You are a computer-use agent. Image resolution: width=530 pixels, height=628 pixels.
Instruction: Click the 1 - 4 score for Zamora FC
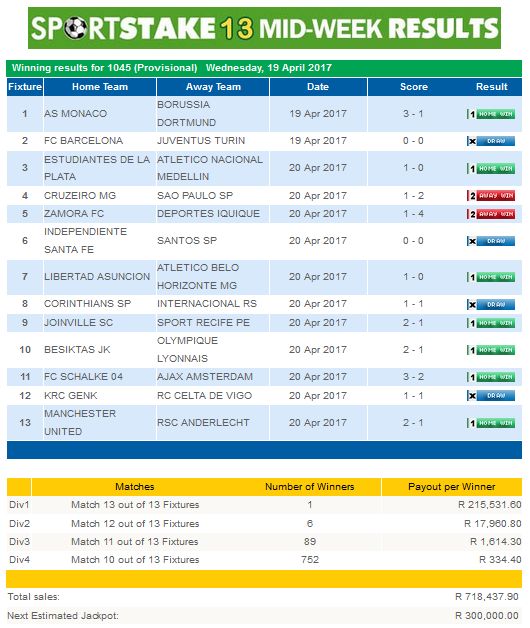tap(413, 214)
